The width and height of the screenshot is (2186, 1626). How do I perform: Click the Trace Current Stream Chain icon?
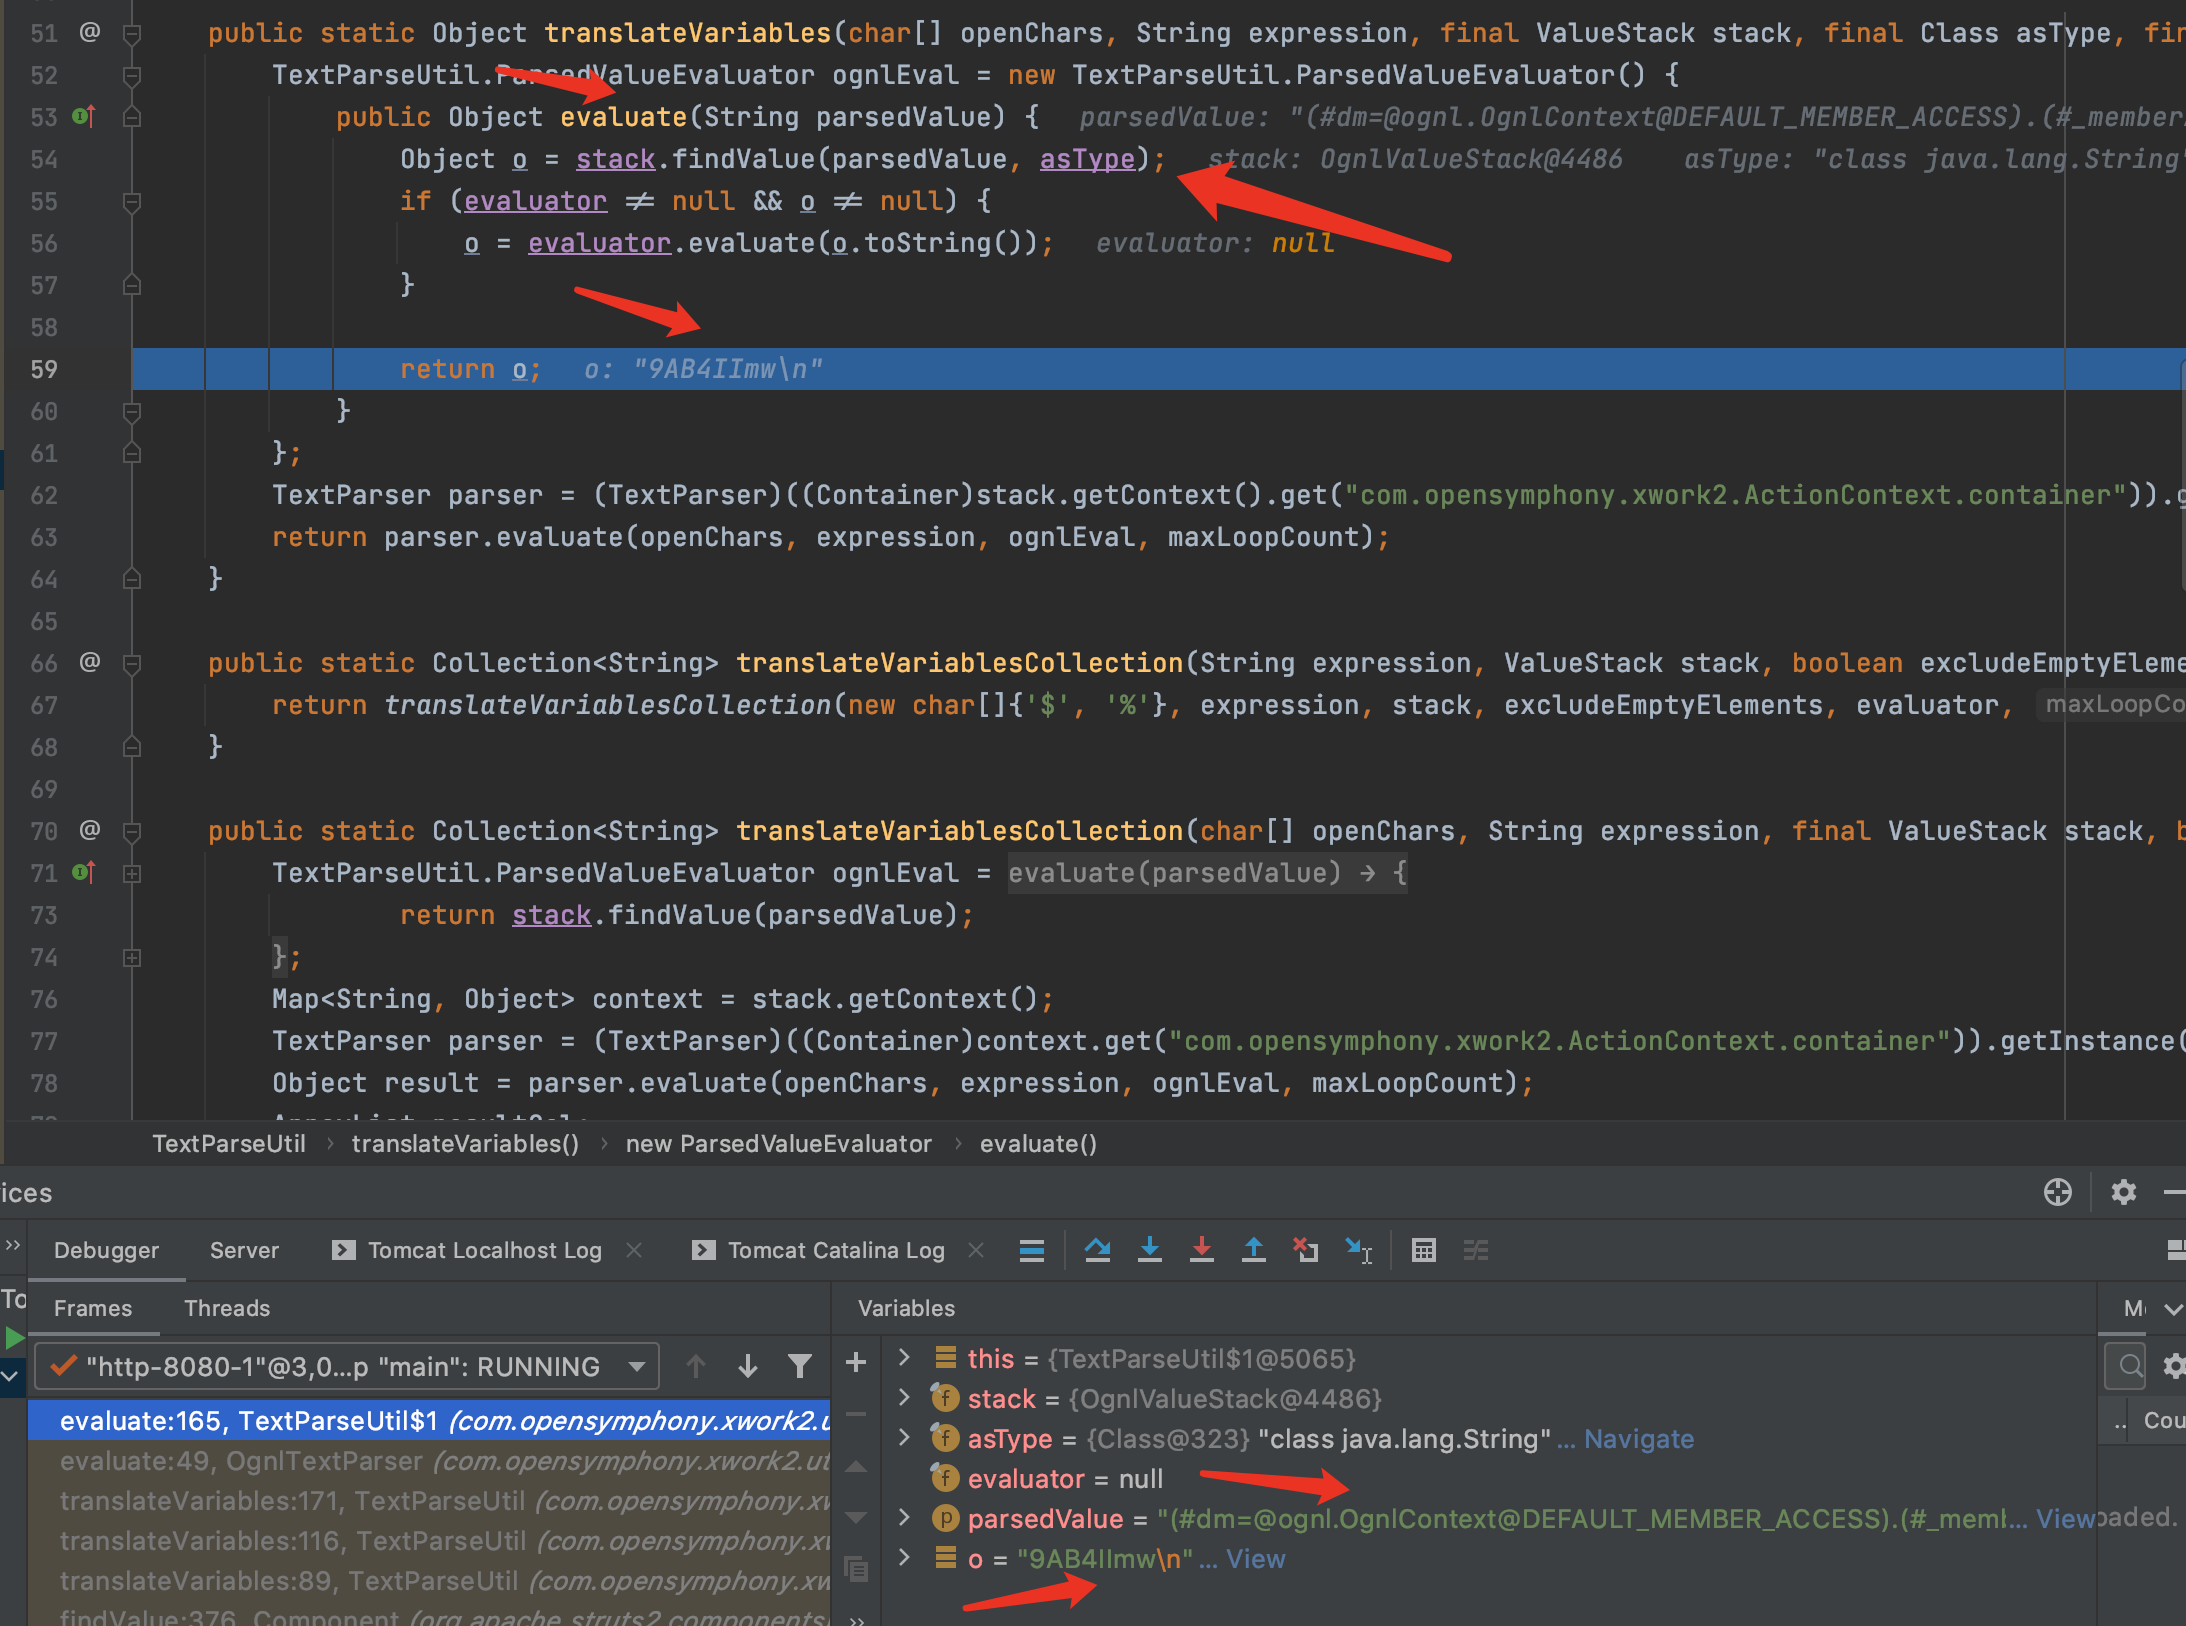click(1476, 1250)
